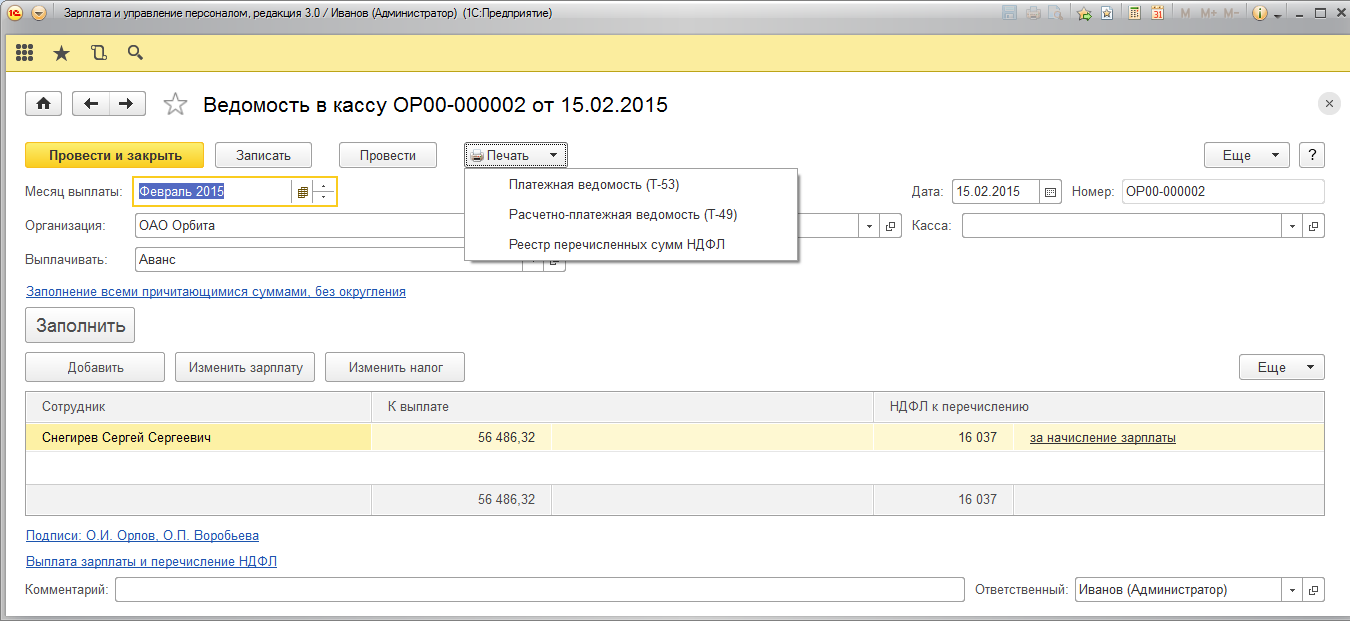Open the top Еще menu button
The height and width of the screenshot is (621, 1350).
point(1246,155)
